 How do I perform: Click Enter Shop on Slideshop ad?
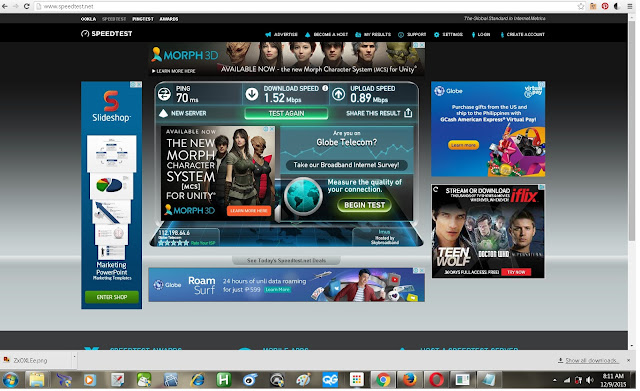(x=111, y=297)
